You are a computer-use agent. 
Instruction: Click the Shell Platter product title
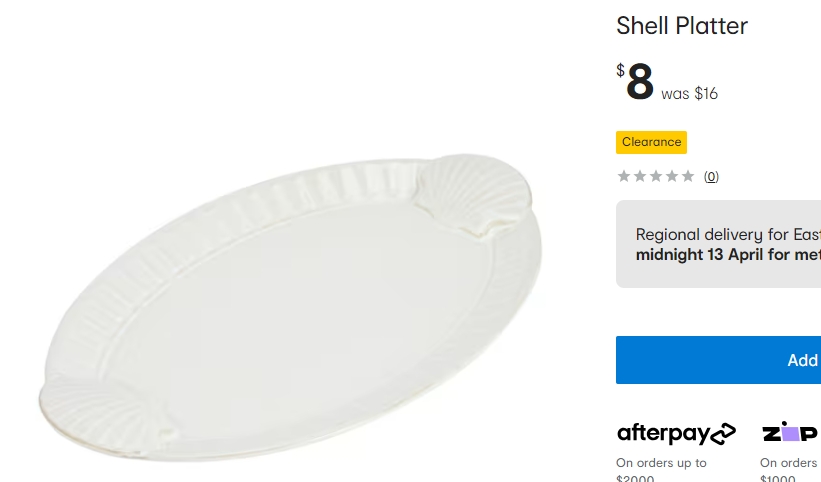point(682,26)
